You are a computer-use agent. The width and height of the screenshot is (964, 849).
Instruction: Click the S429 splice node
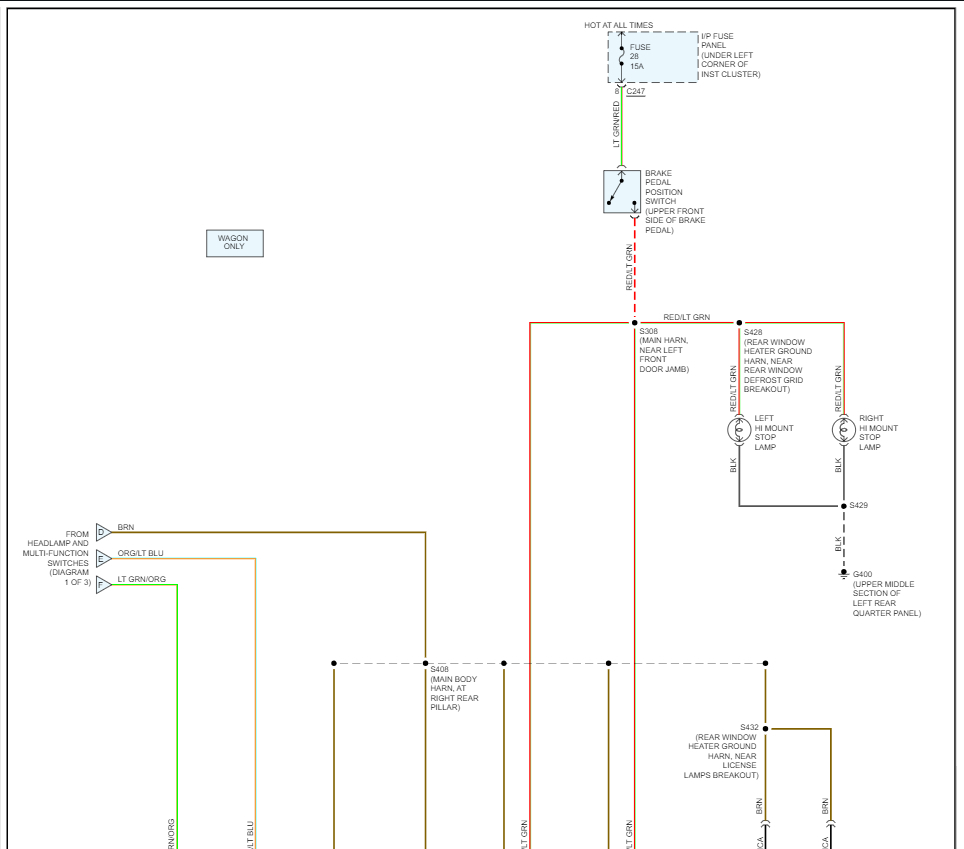(x=844, y=506)
